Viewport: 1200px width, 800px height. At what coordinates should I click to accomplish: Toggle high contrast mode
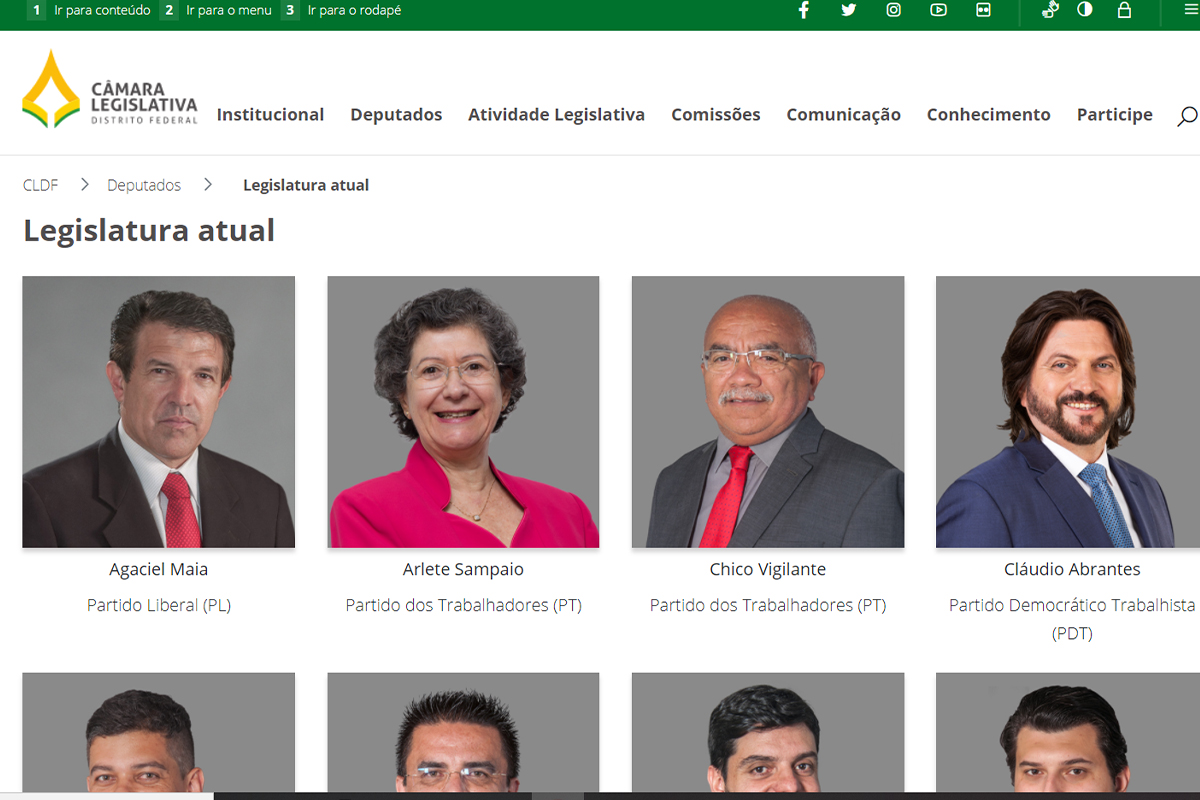click(1085, 10)
